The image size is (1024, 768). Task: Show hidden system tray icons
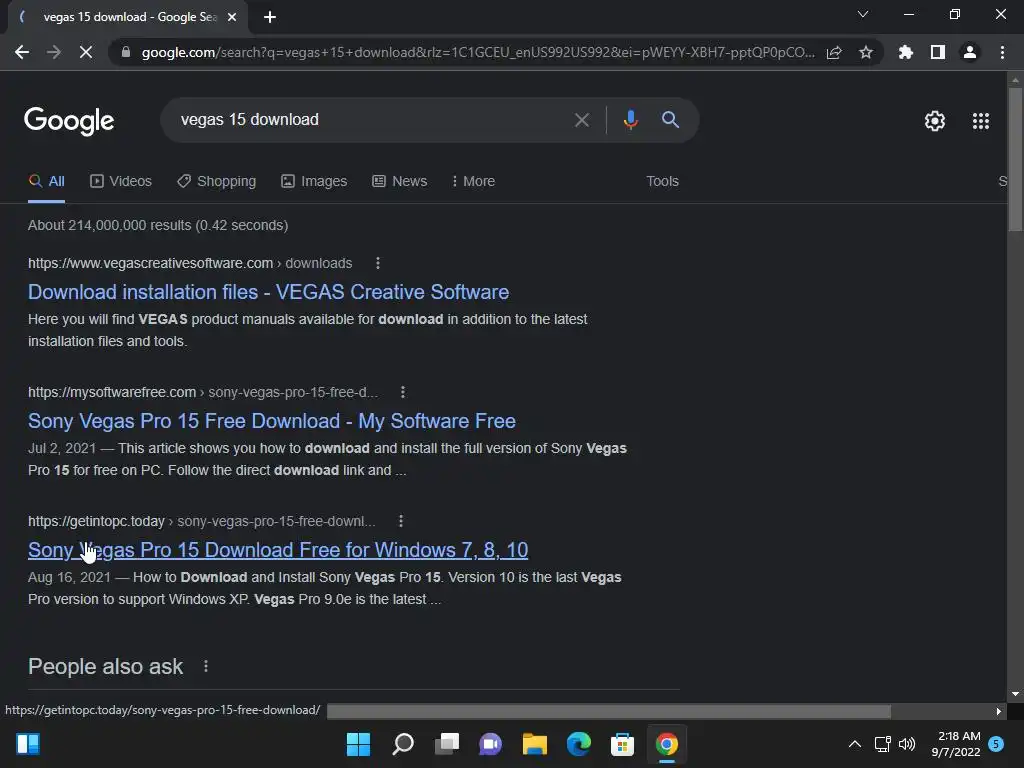854,744
